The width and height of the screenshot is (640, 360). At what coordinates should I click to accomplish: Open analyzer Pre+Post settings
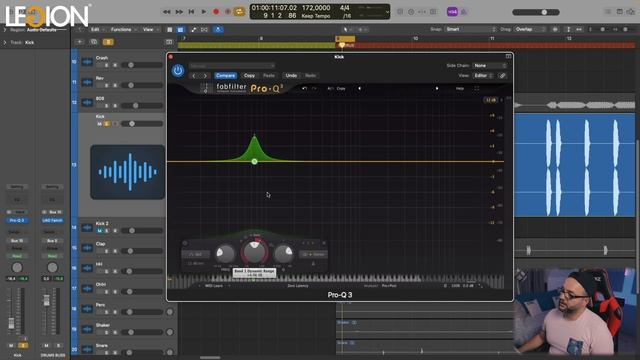point(389,286)
